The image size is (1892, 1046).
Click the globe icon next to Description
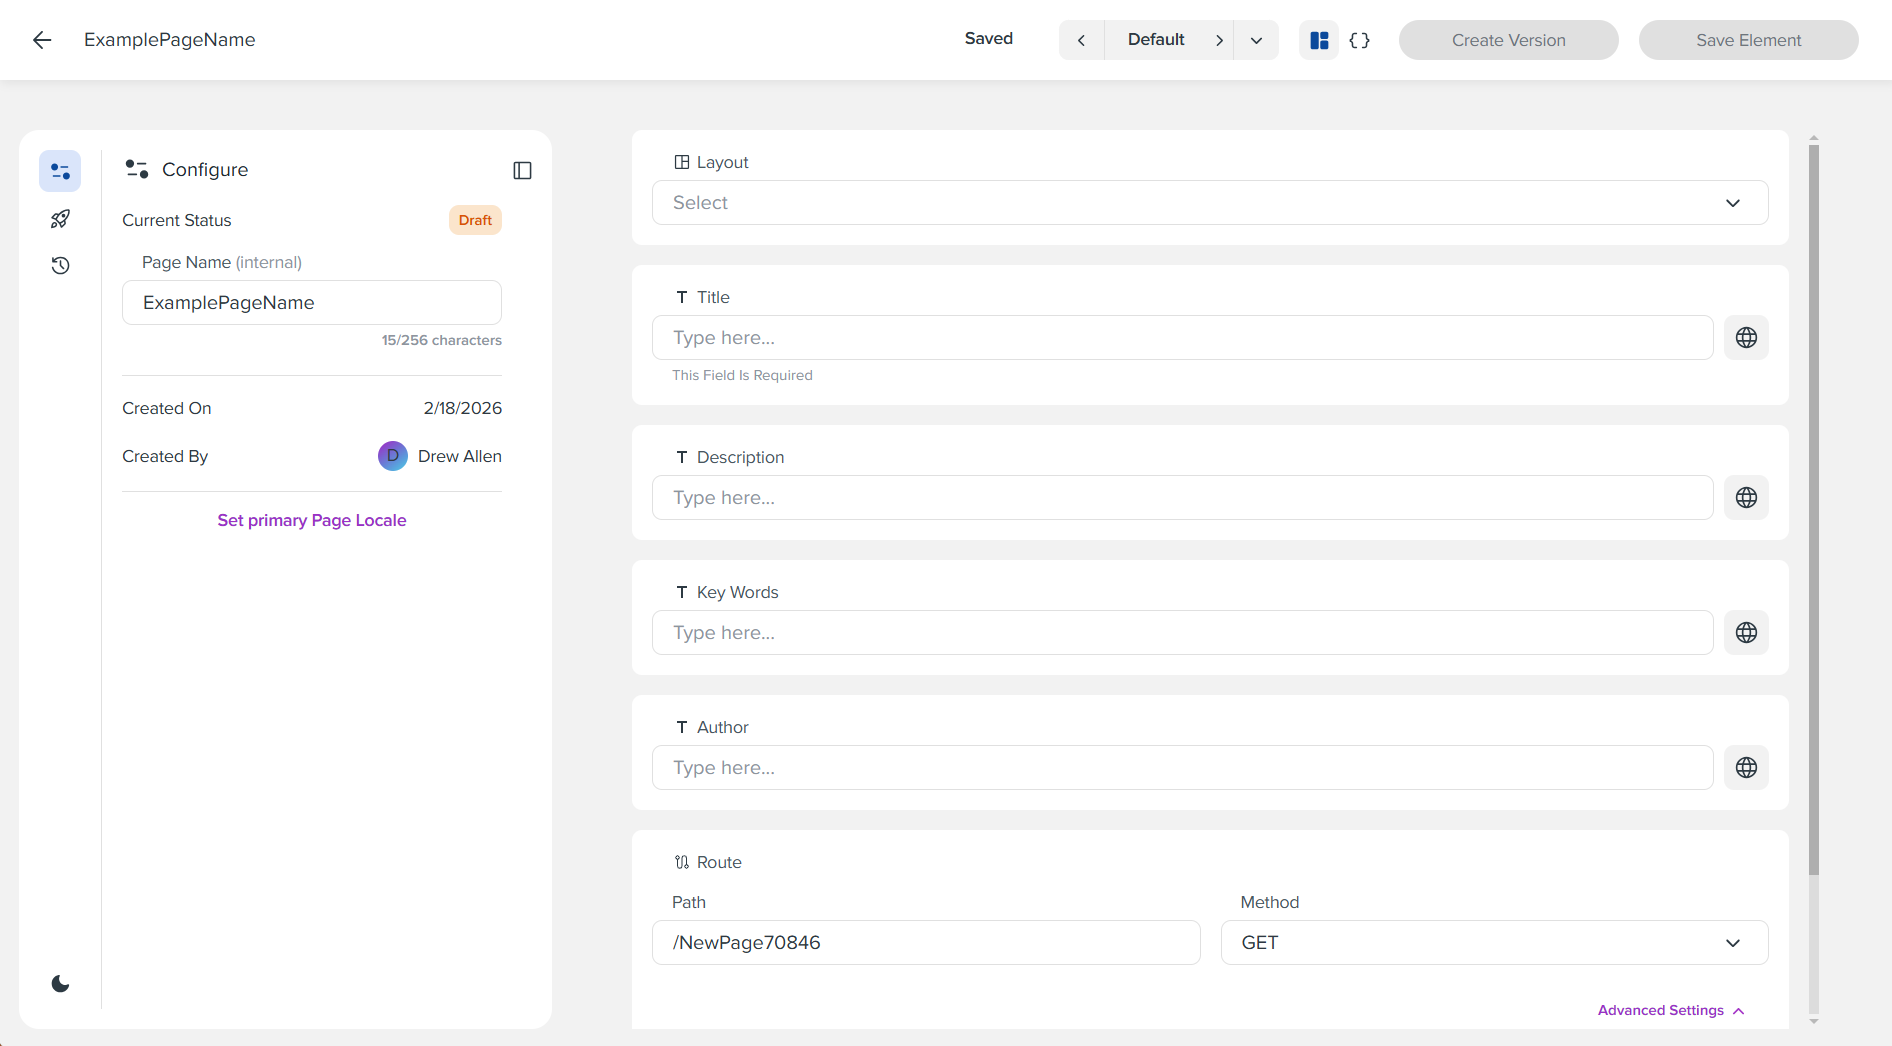(x=1746, y=497)
